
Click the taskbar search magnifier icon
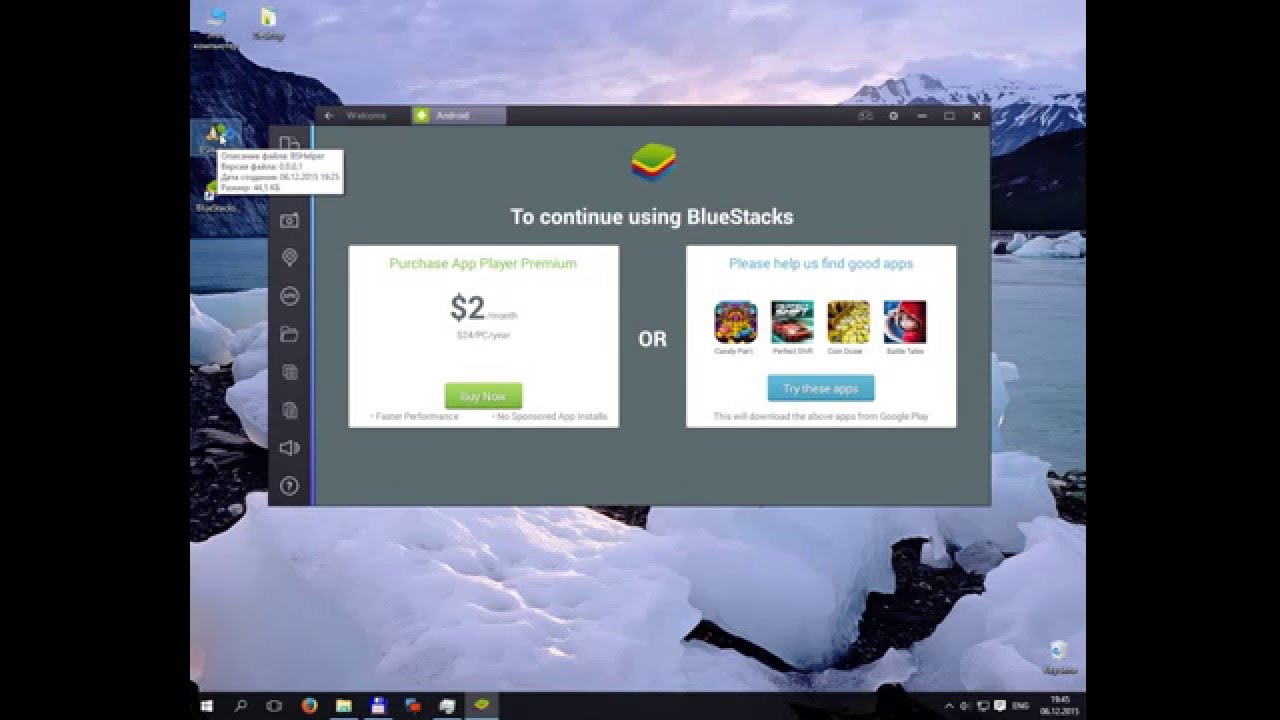241,706
